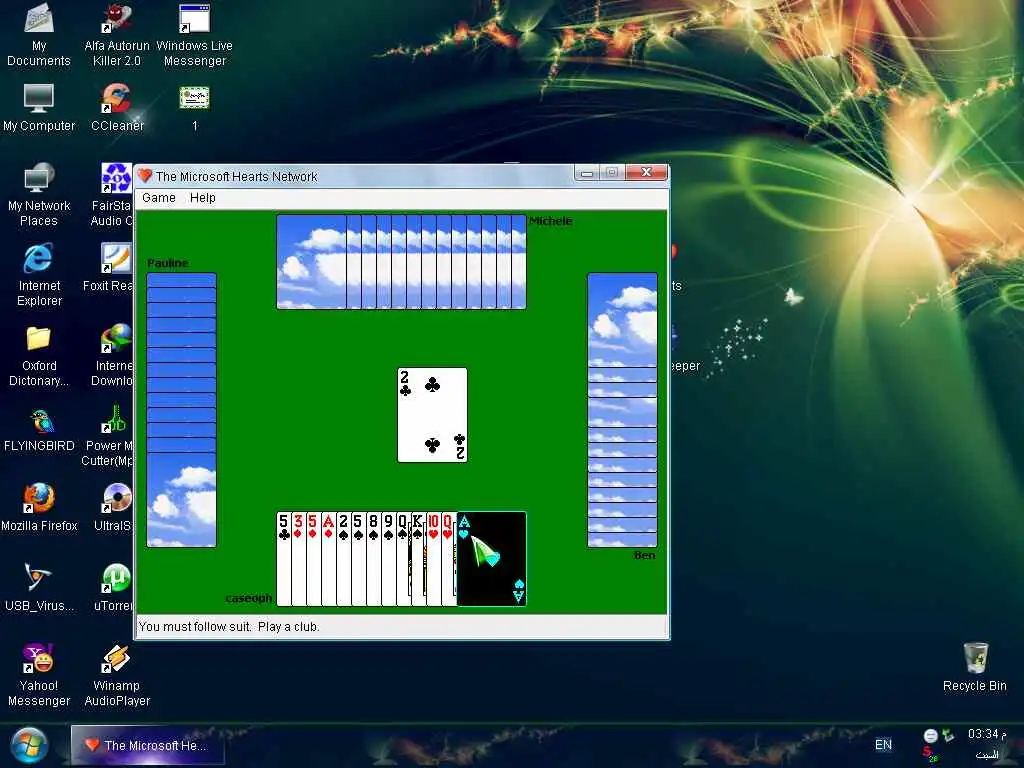The height and width of the screenshot is (768, 1024).
Task: Select the queen of spades card
Action: point(404,559)
